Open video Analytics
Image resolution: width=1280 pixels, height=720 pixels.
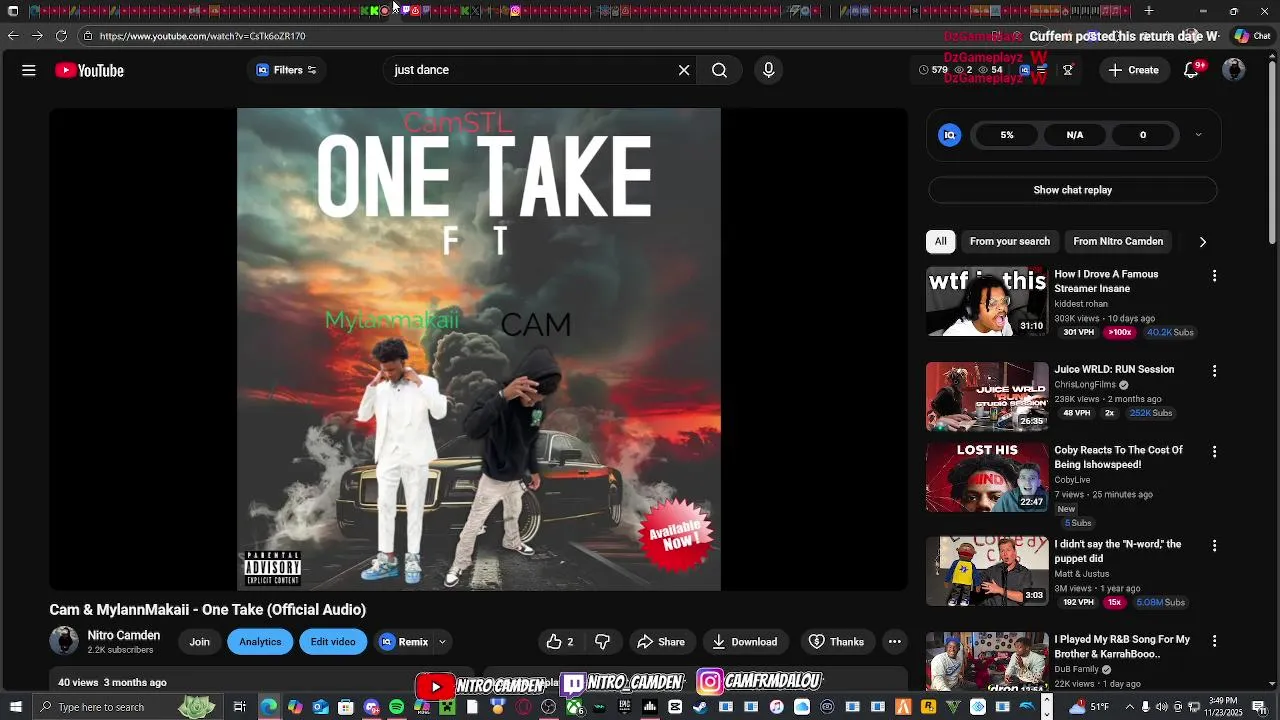(x=260, y=642)
